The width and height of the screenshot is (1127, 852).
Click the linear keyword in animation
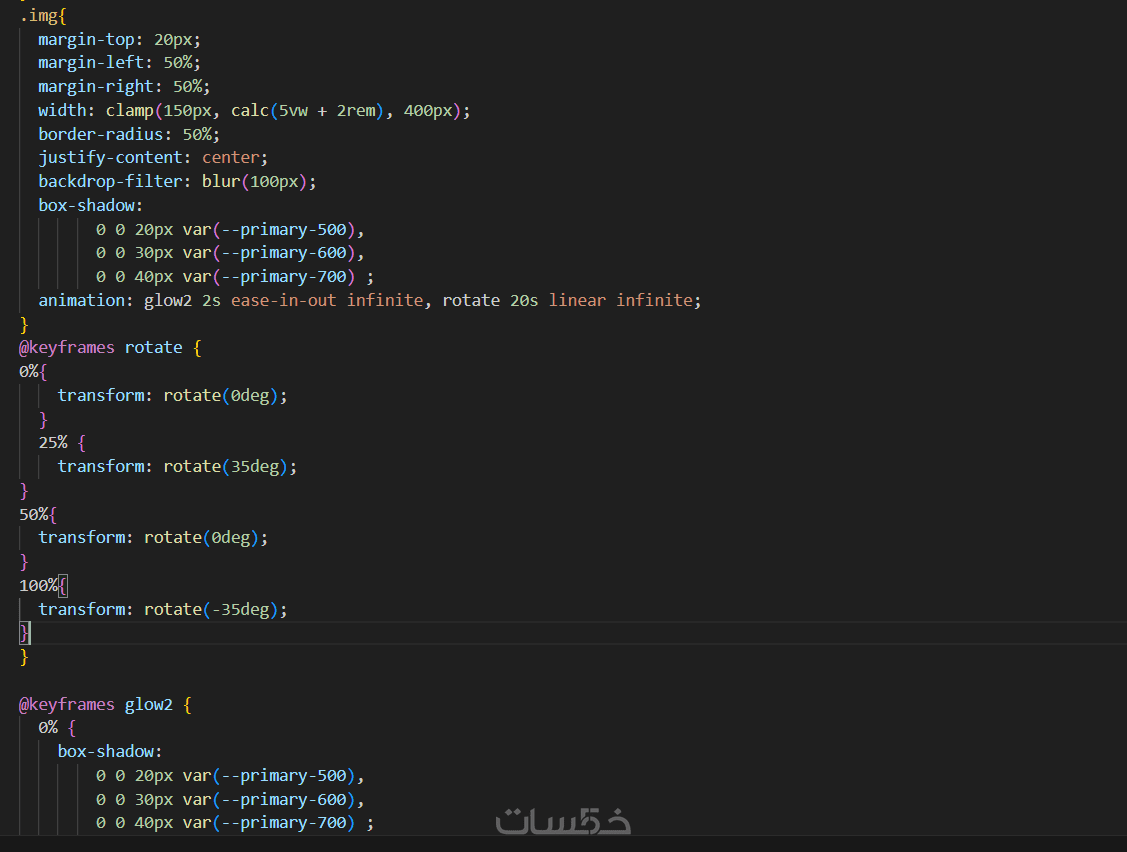tap(577, 301)
